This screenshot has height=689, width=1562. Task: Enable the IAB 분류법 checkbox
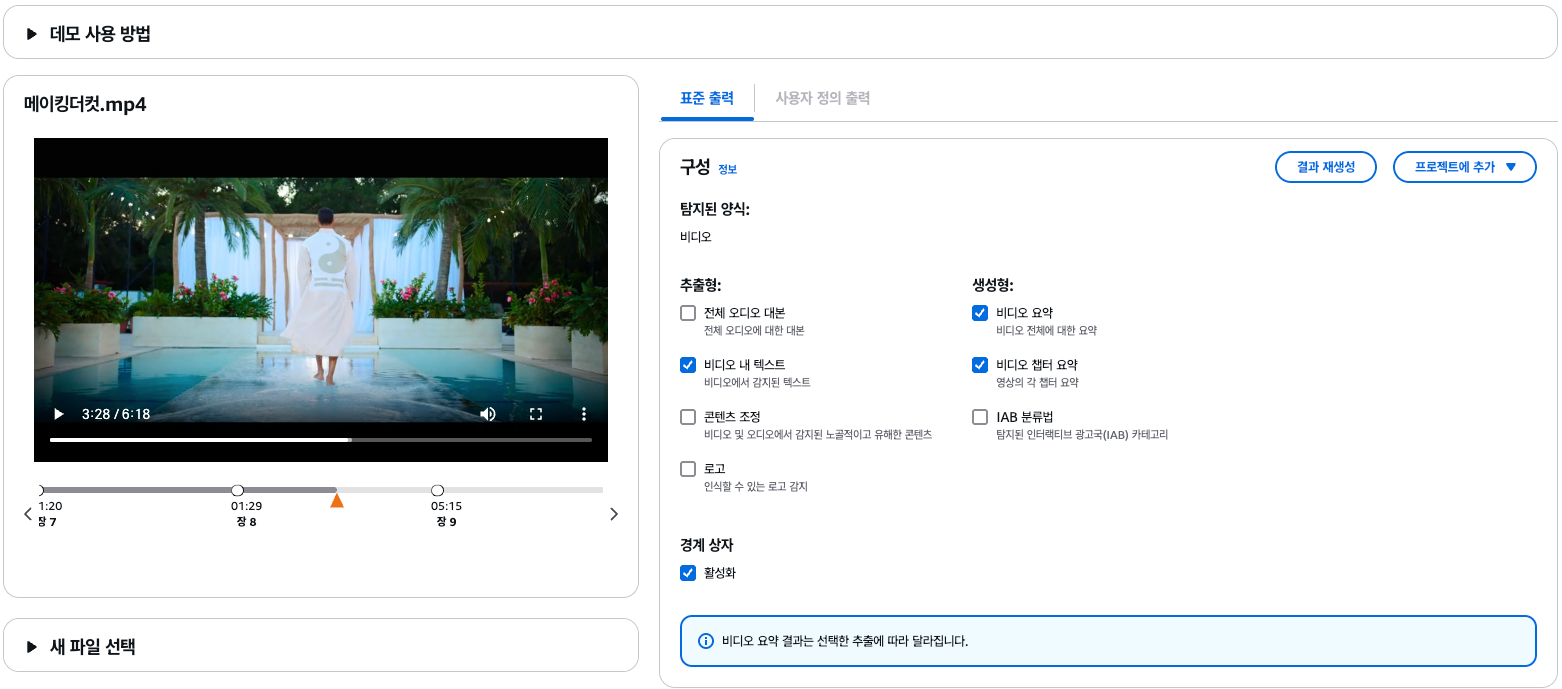click(x=980, y=417)
